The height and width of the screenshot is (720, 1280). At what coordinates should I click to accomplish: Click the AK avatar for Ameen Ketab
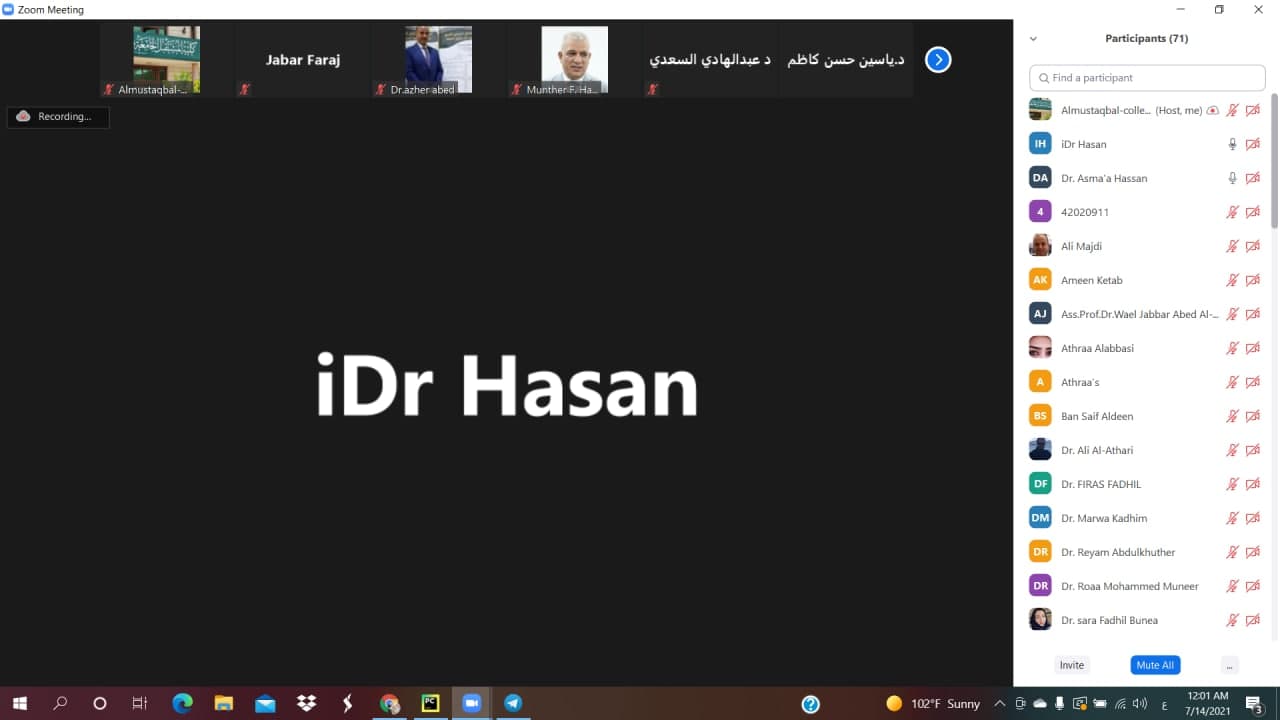point(1040,280)
